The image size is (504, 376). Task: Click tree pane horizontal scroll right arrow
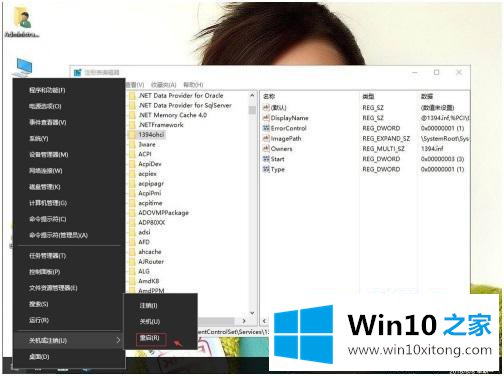(x=244, y=321)
